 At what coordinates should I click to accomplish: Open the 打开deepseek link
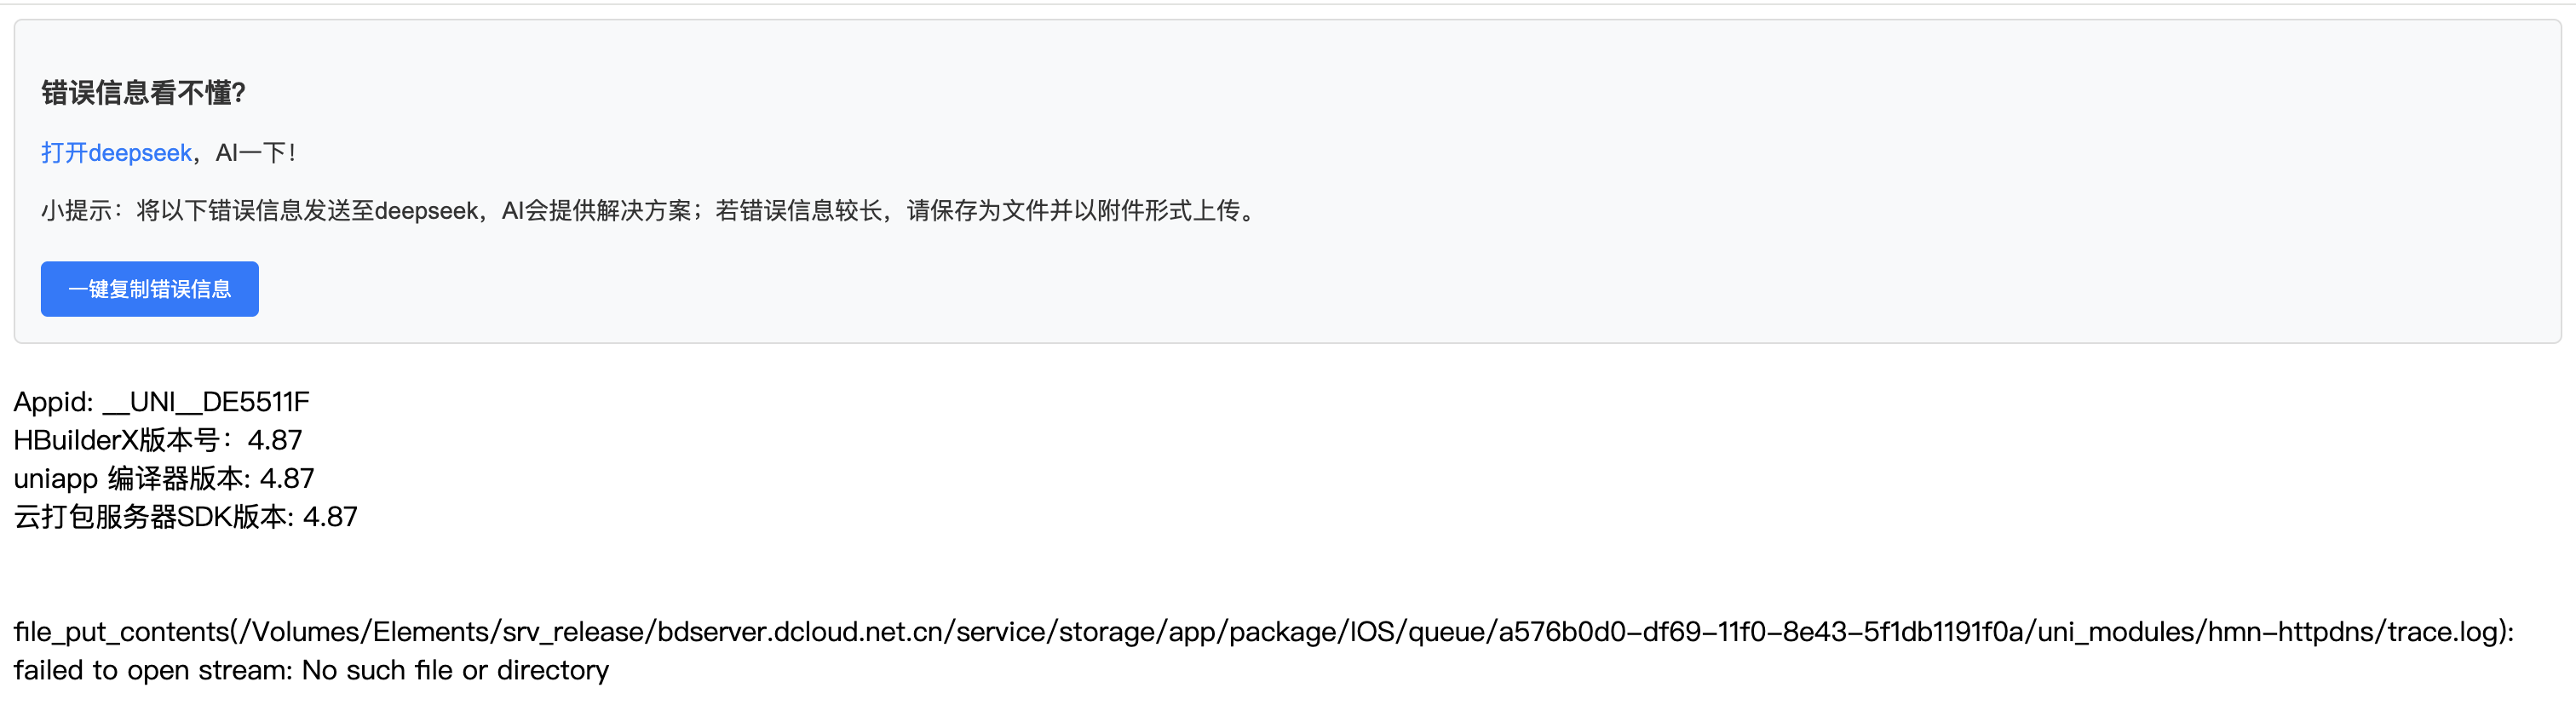click(116, 153)
